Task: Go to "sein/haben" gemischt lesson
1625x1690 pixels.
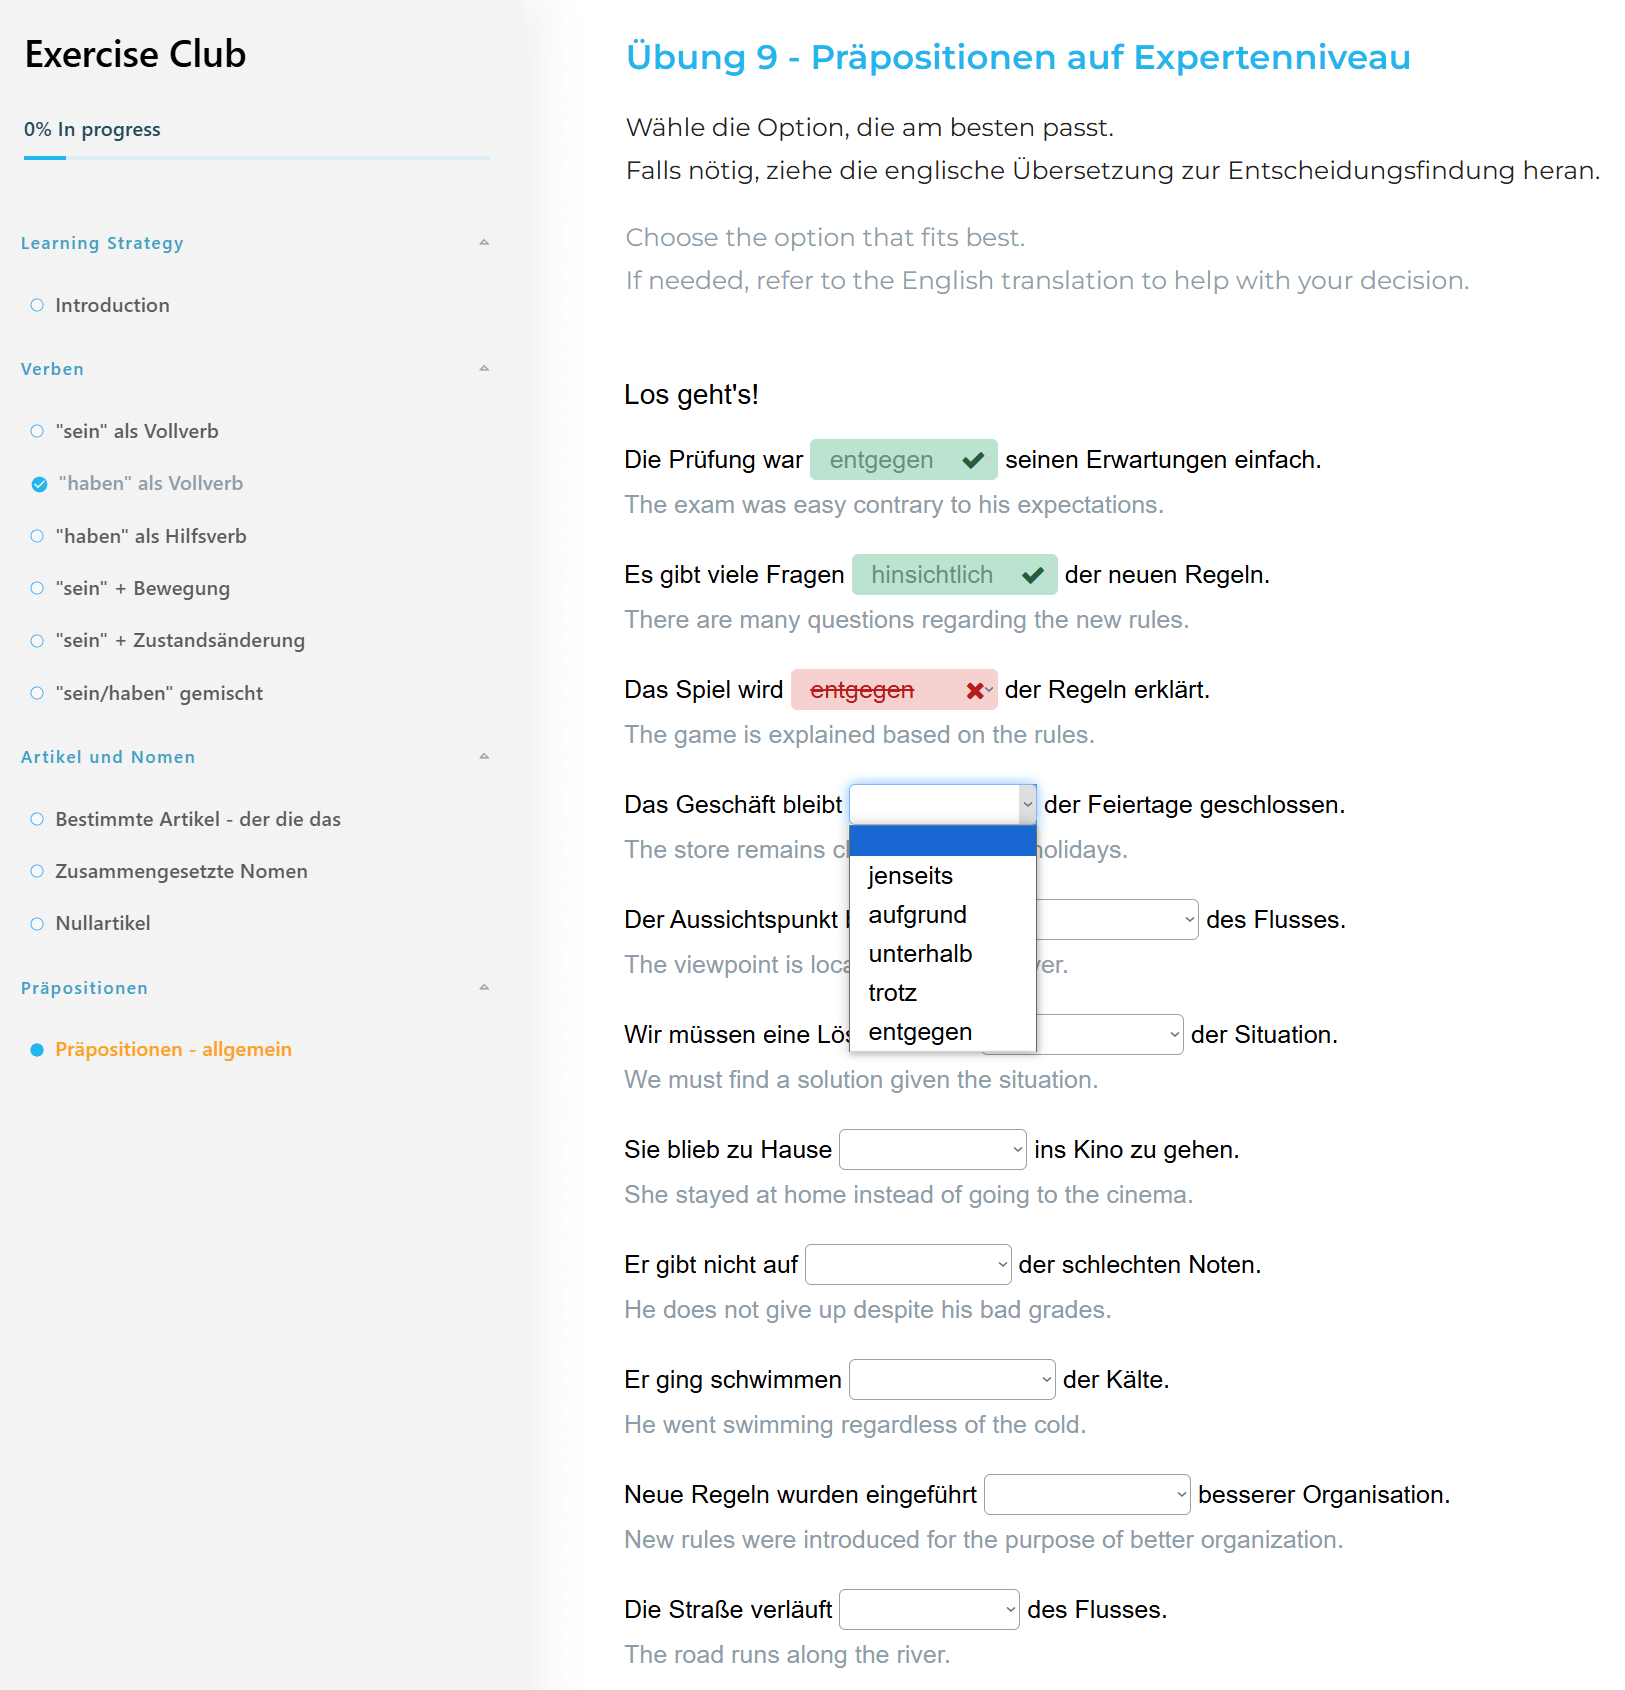Action: [159, 693]
